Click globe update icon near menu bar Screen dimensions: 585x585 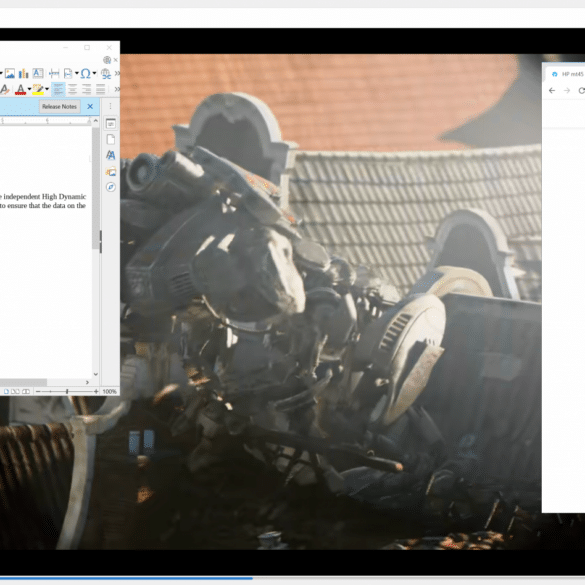(107, 60)
